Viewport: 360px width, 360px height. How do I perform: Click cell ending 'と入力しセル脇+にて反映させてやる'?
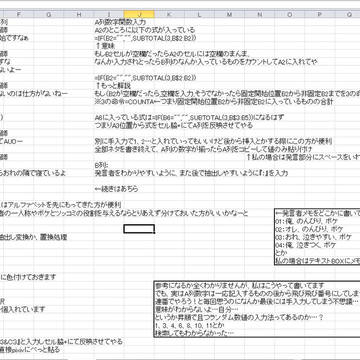(61, 342)
